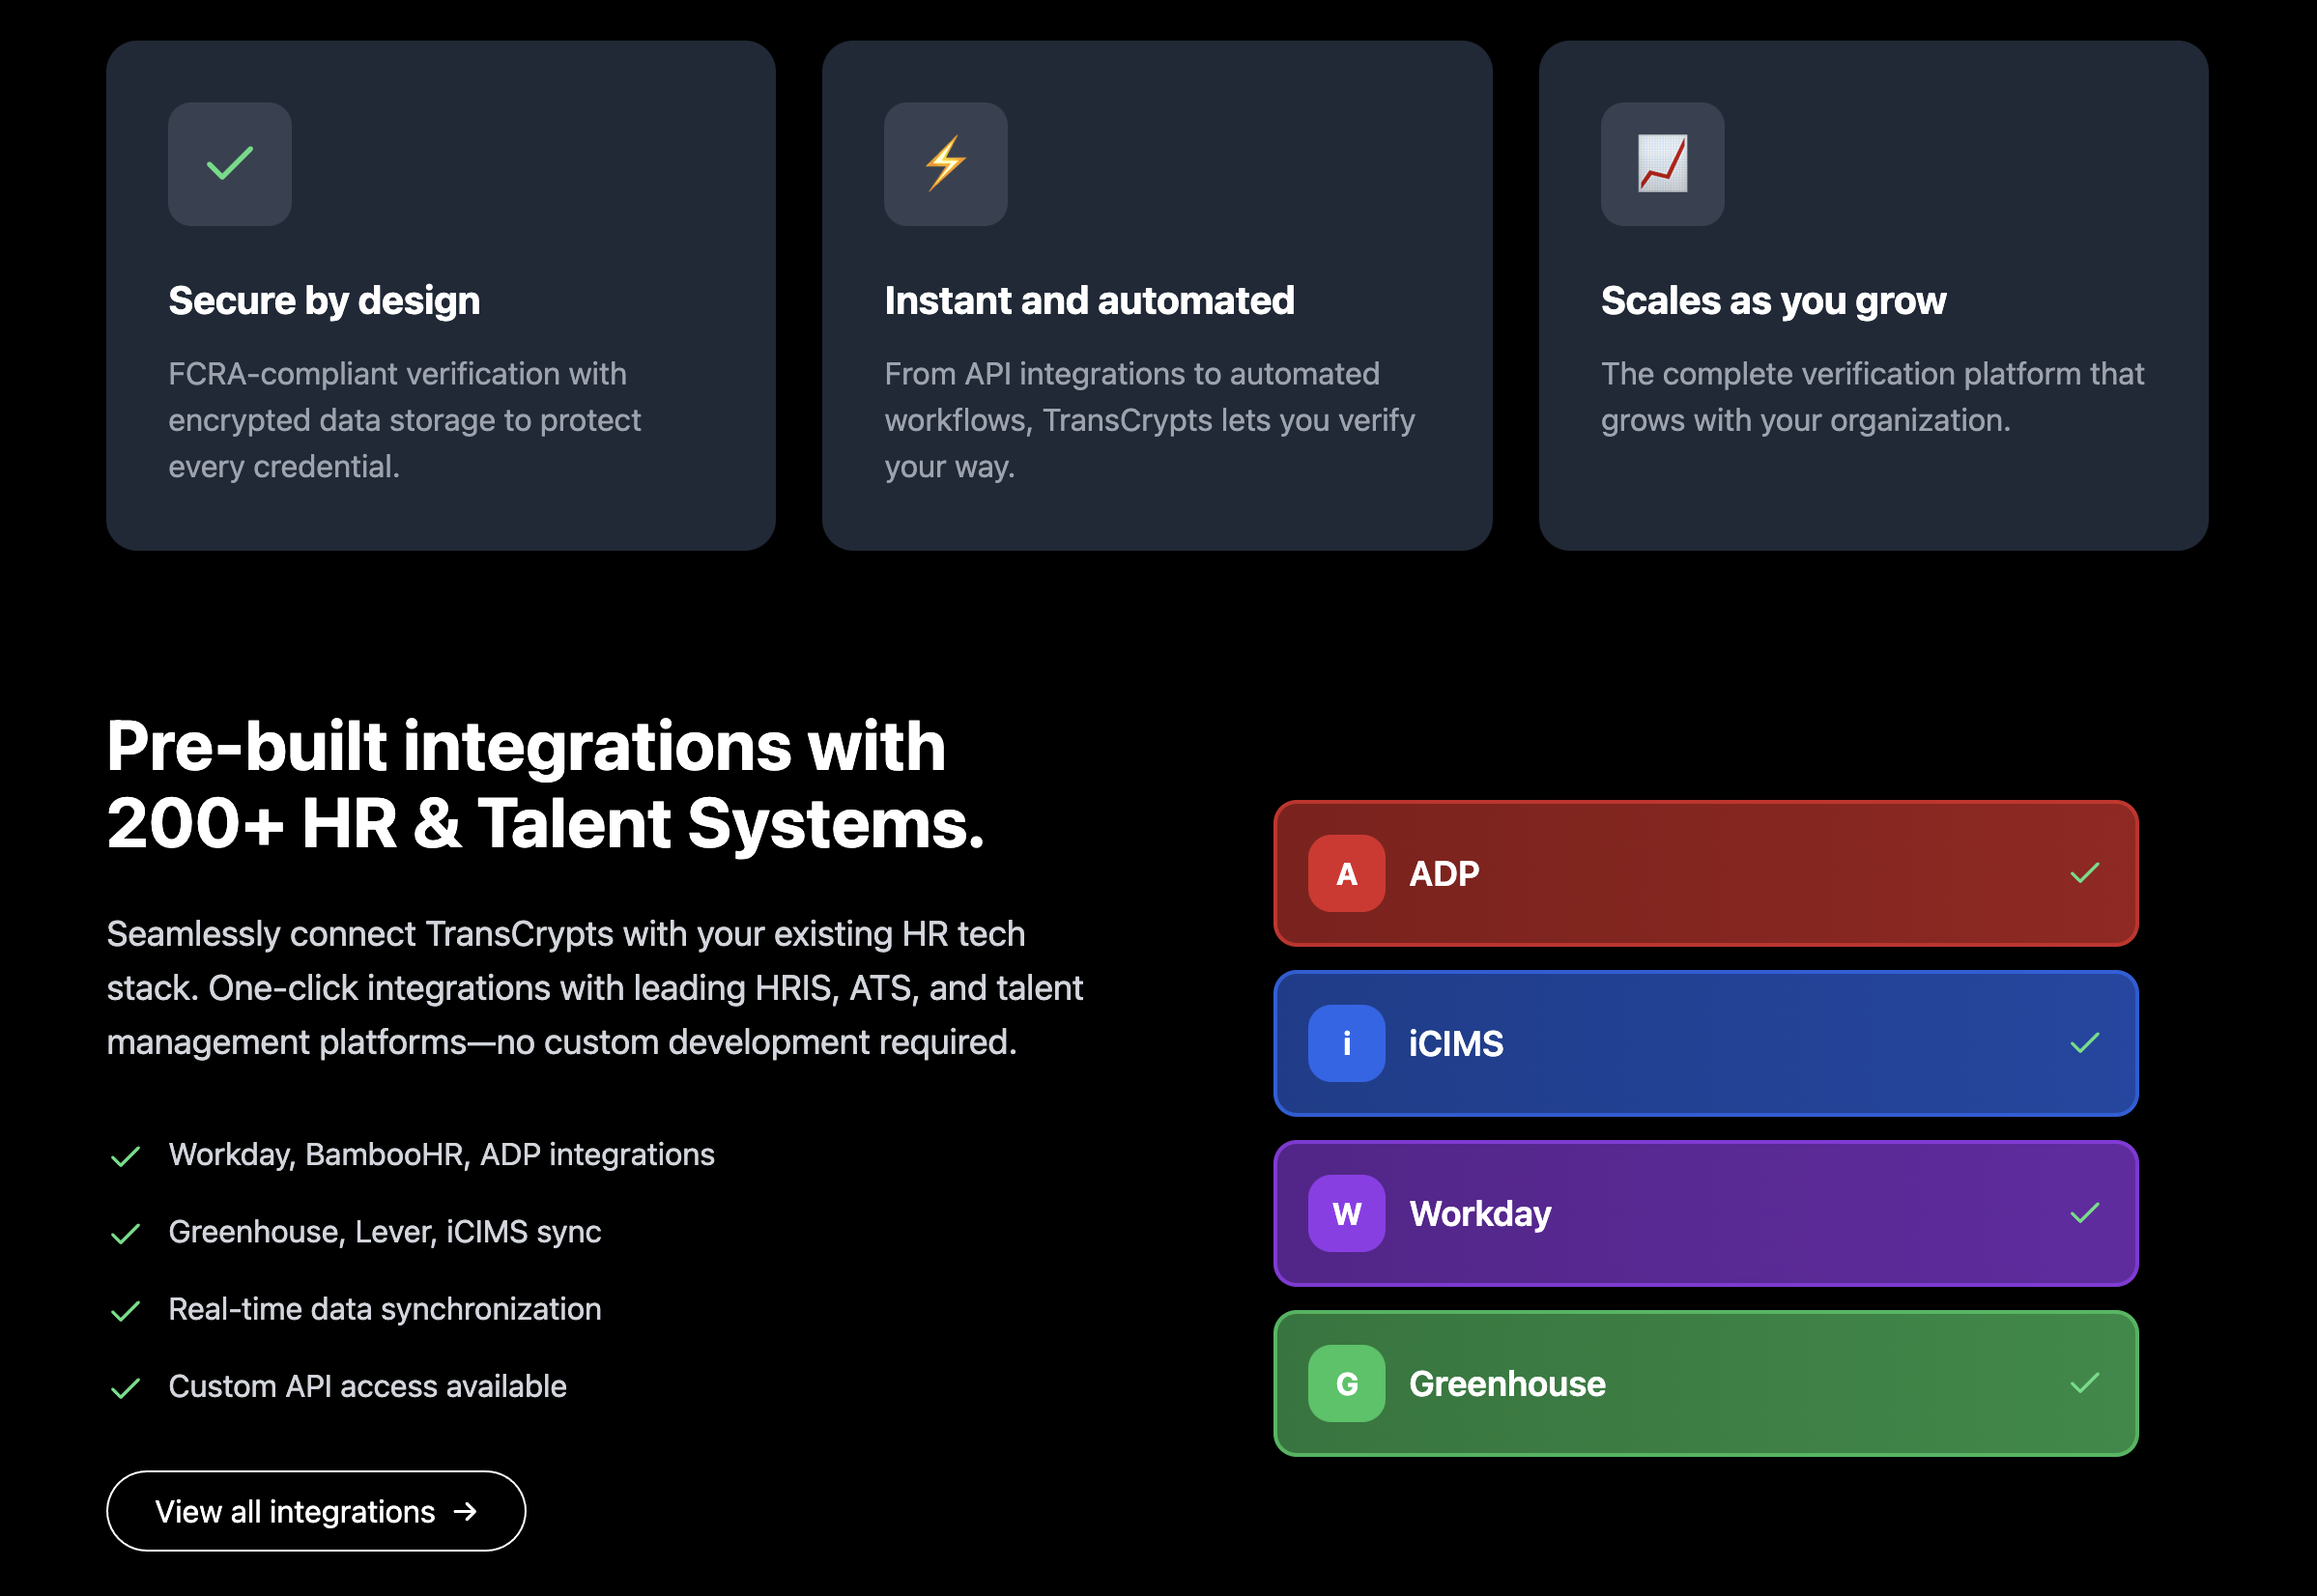2317x1596 pixels.
Task: Click the checkmark on the ADP row
Action: (x=2084, y=873)
